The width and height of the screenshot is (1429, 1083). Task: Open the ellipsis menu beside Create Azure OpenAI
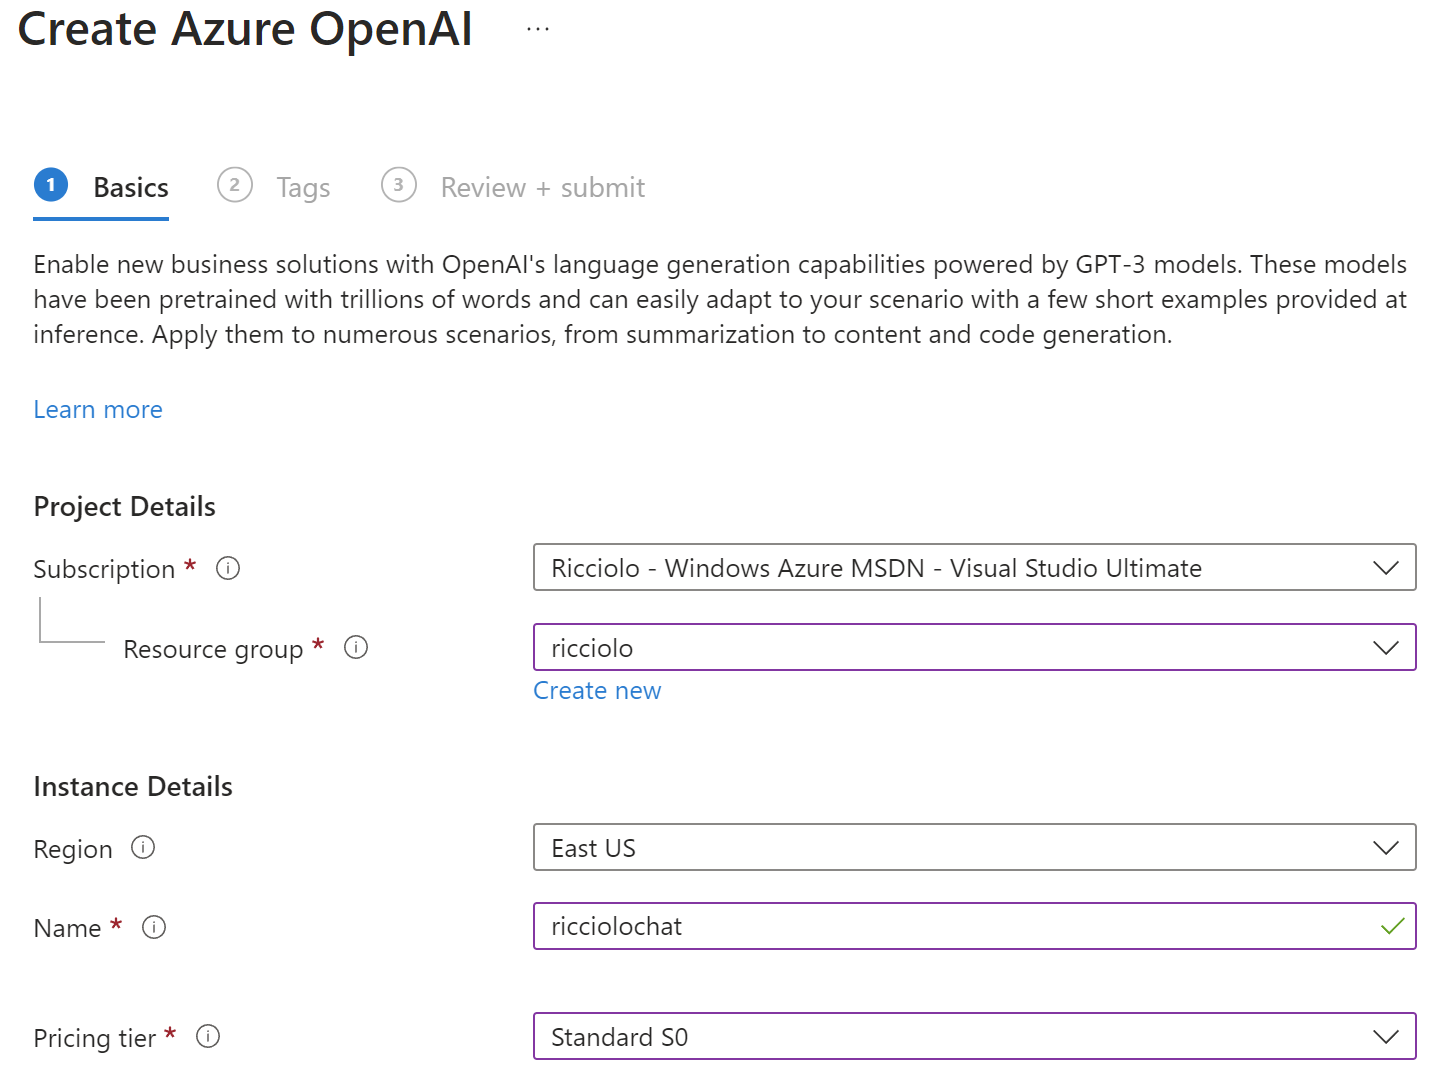(538, 30)
